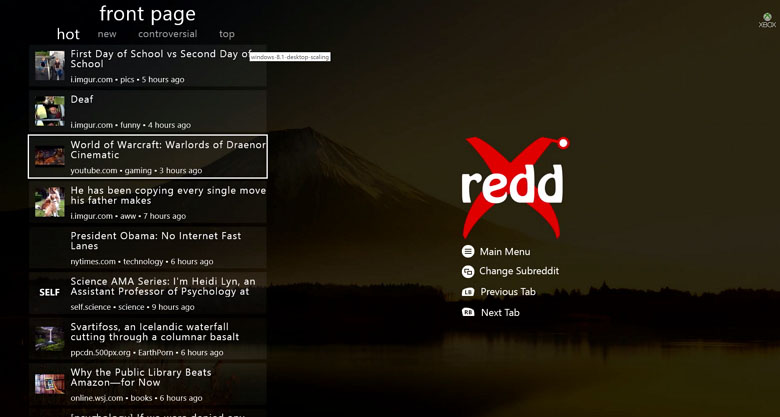
Task: Click 'self.science • science • 9 hours ago' text
Action: (x=132, y=308)
